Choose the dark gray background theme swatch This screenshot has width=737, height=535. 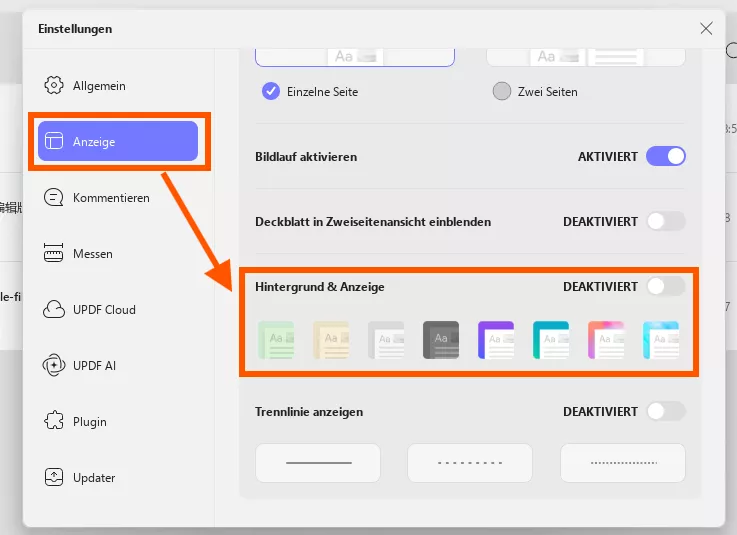coord(441,340)
